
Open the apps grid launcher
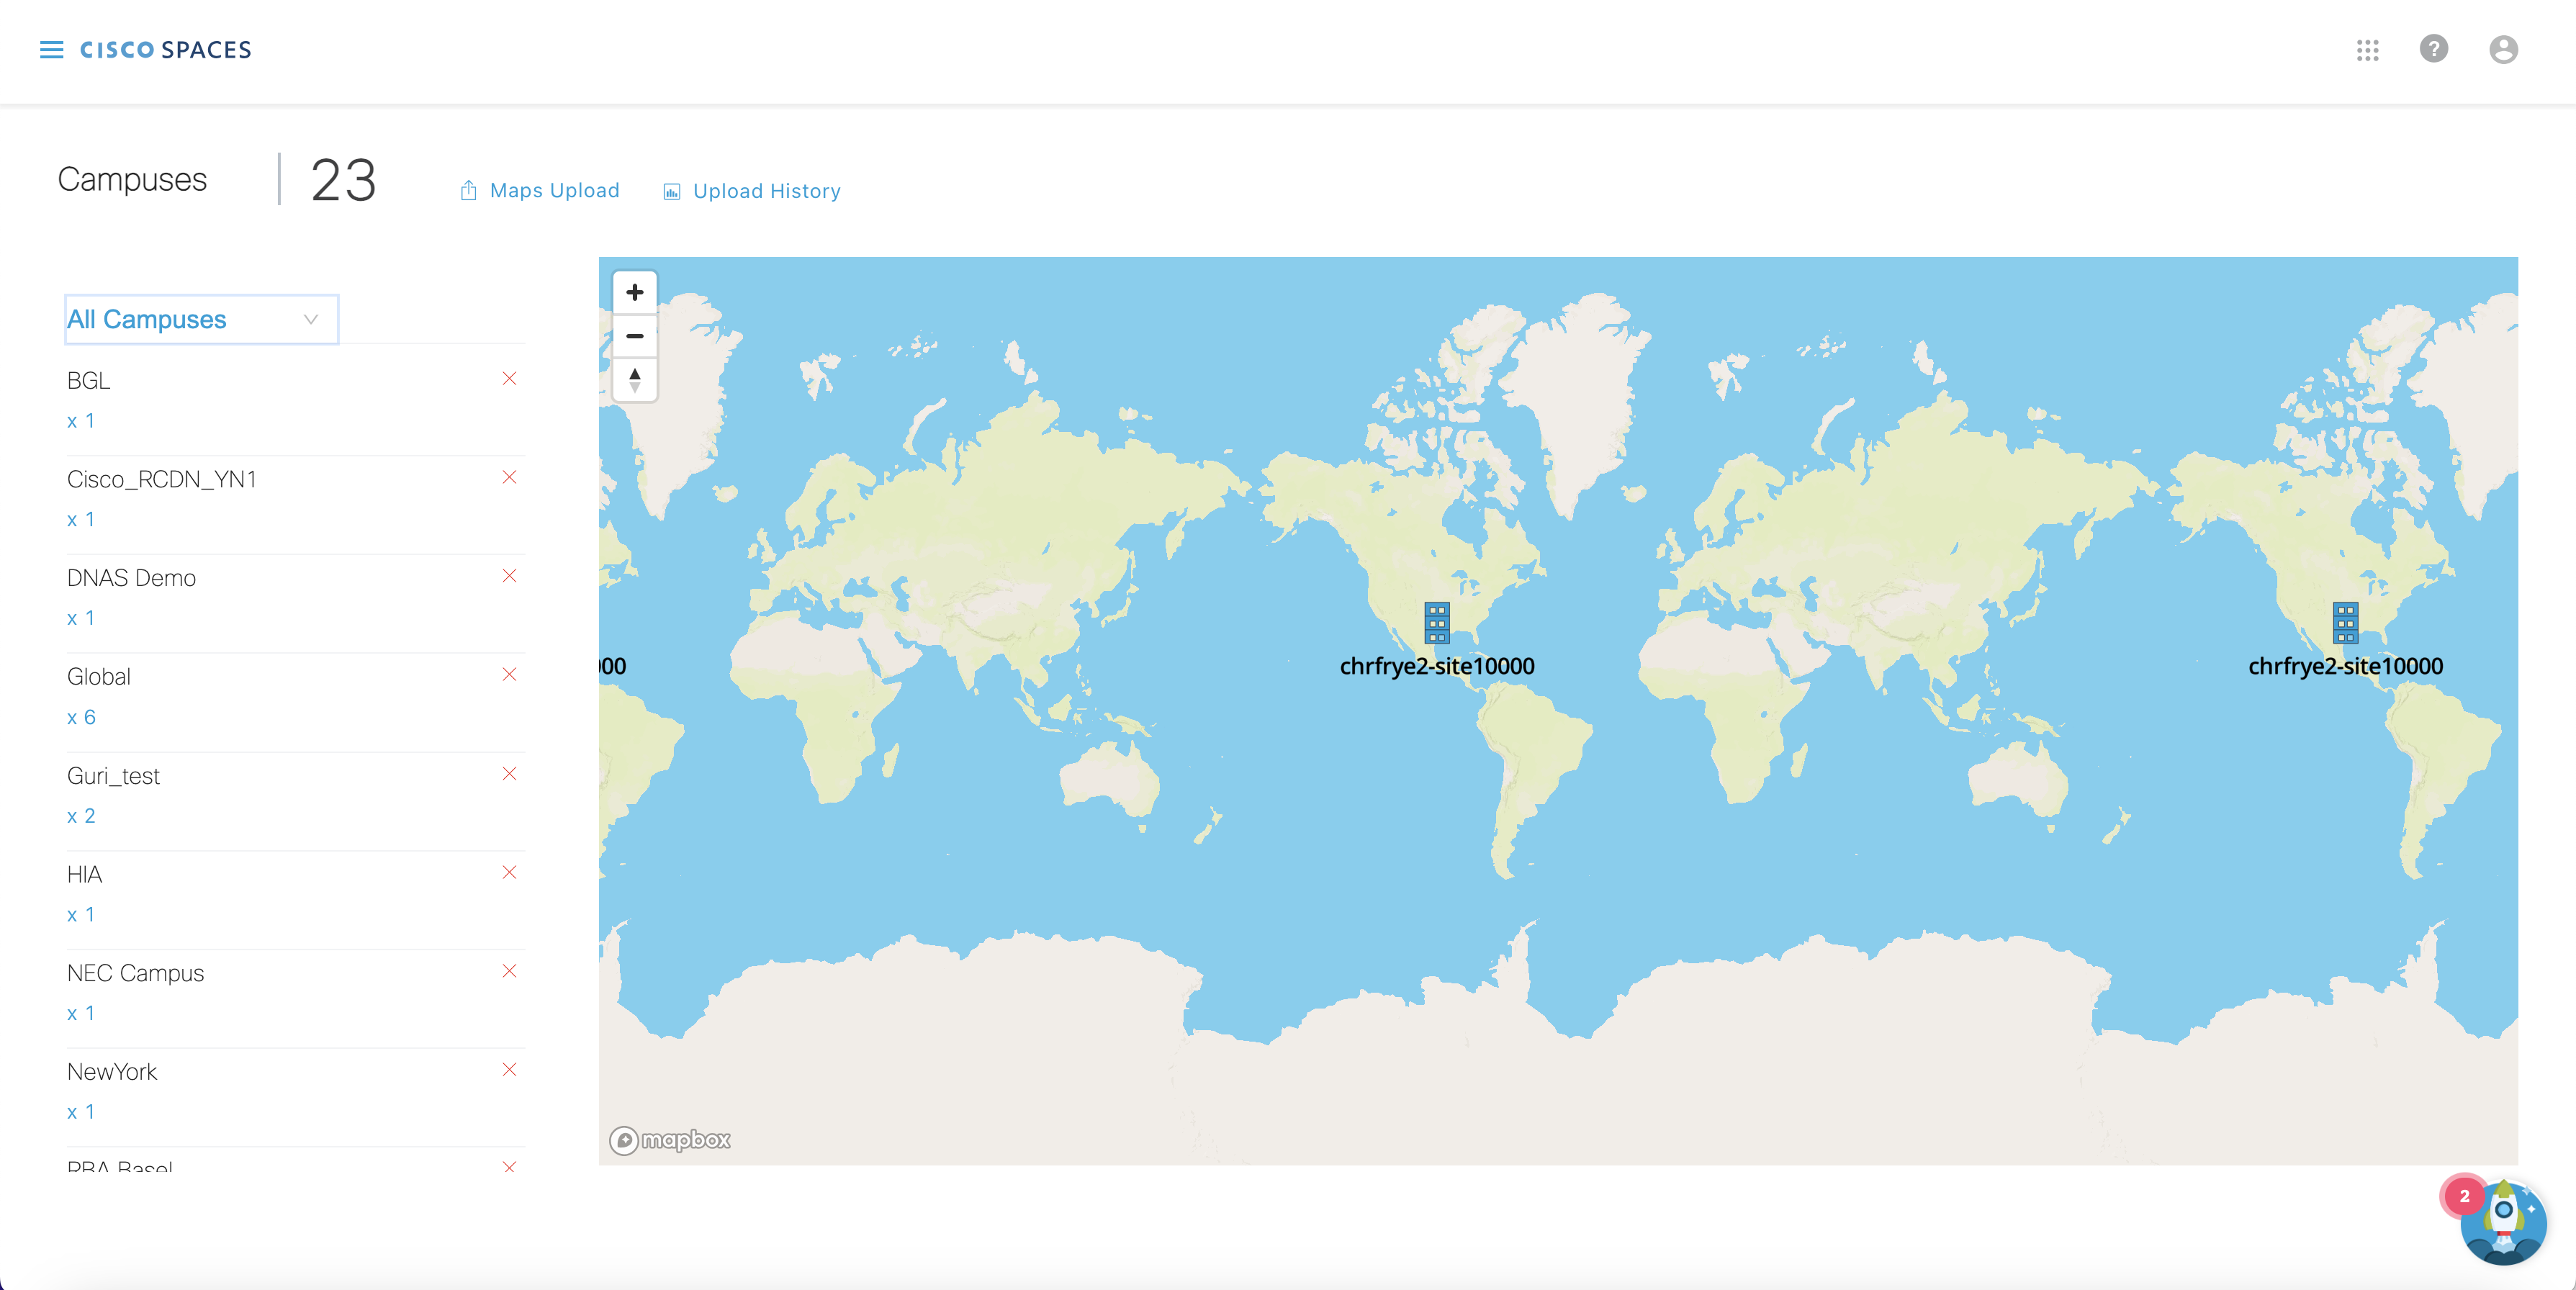pos(2367,50)
